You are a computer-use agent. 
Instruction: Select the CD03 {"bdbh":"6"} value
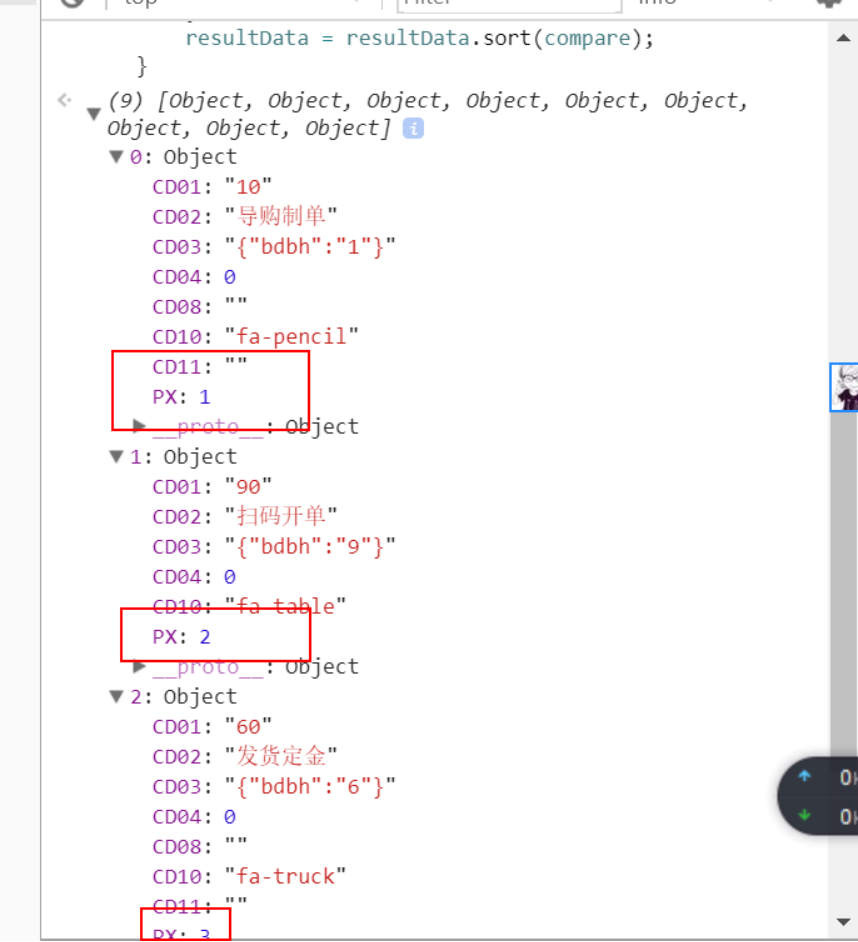[x=310, y=786]
